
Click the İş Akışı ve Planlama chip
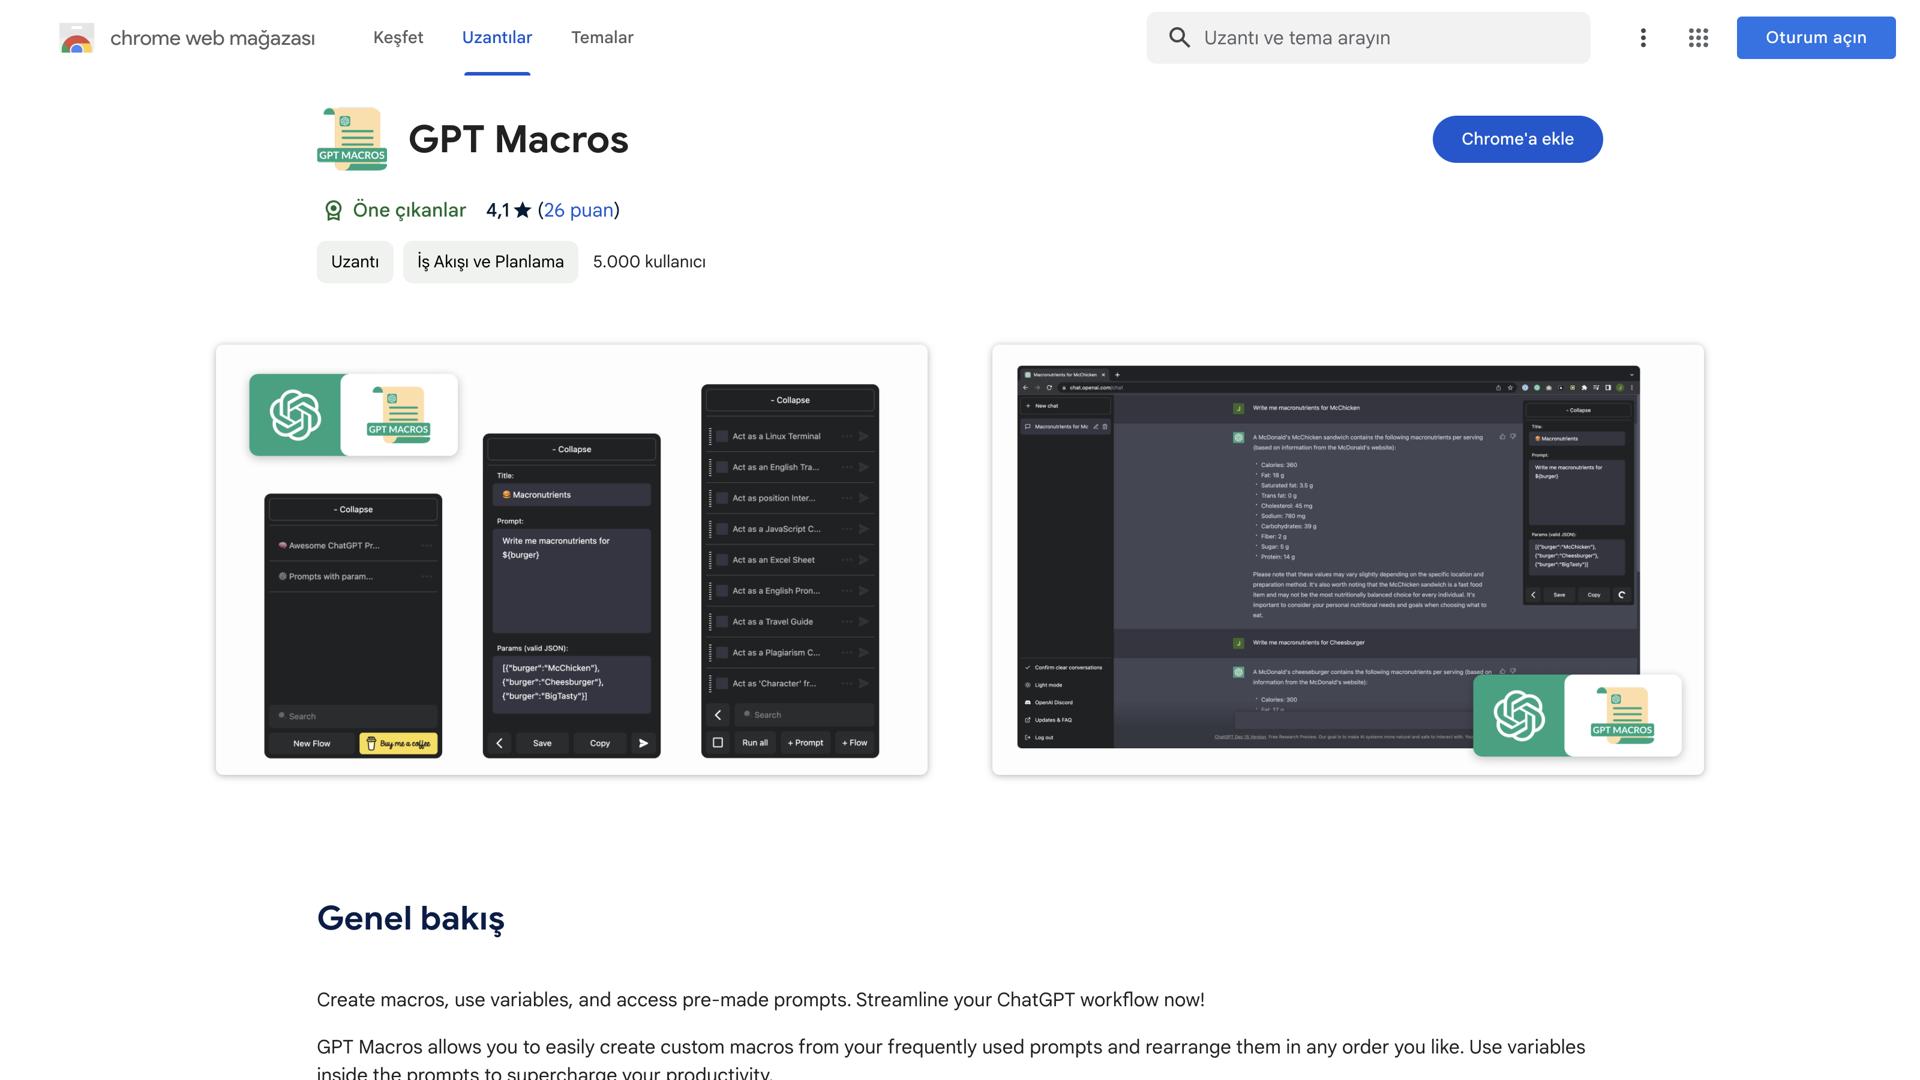(490, 262)
